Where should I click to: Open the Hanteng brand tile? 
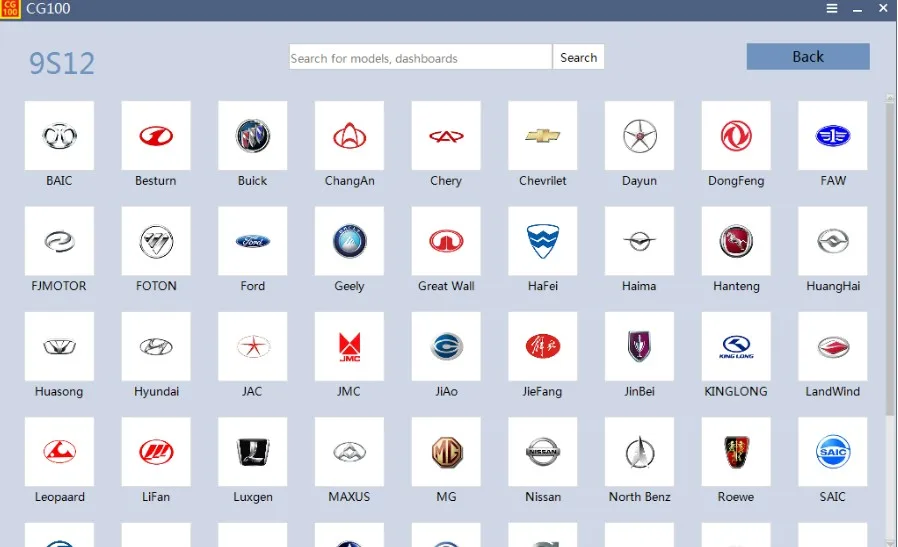[x=736, y=241]
